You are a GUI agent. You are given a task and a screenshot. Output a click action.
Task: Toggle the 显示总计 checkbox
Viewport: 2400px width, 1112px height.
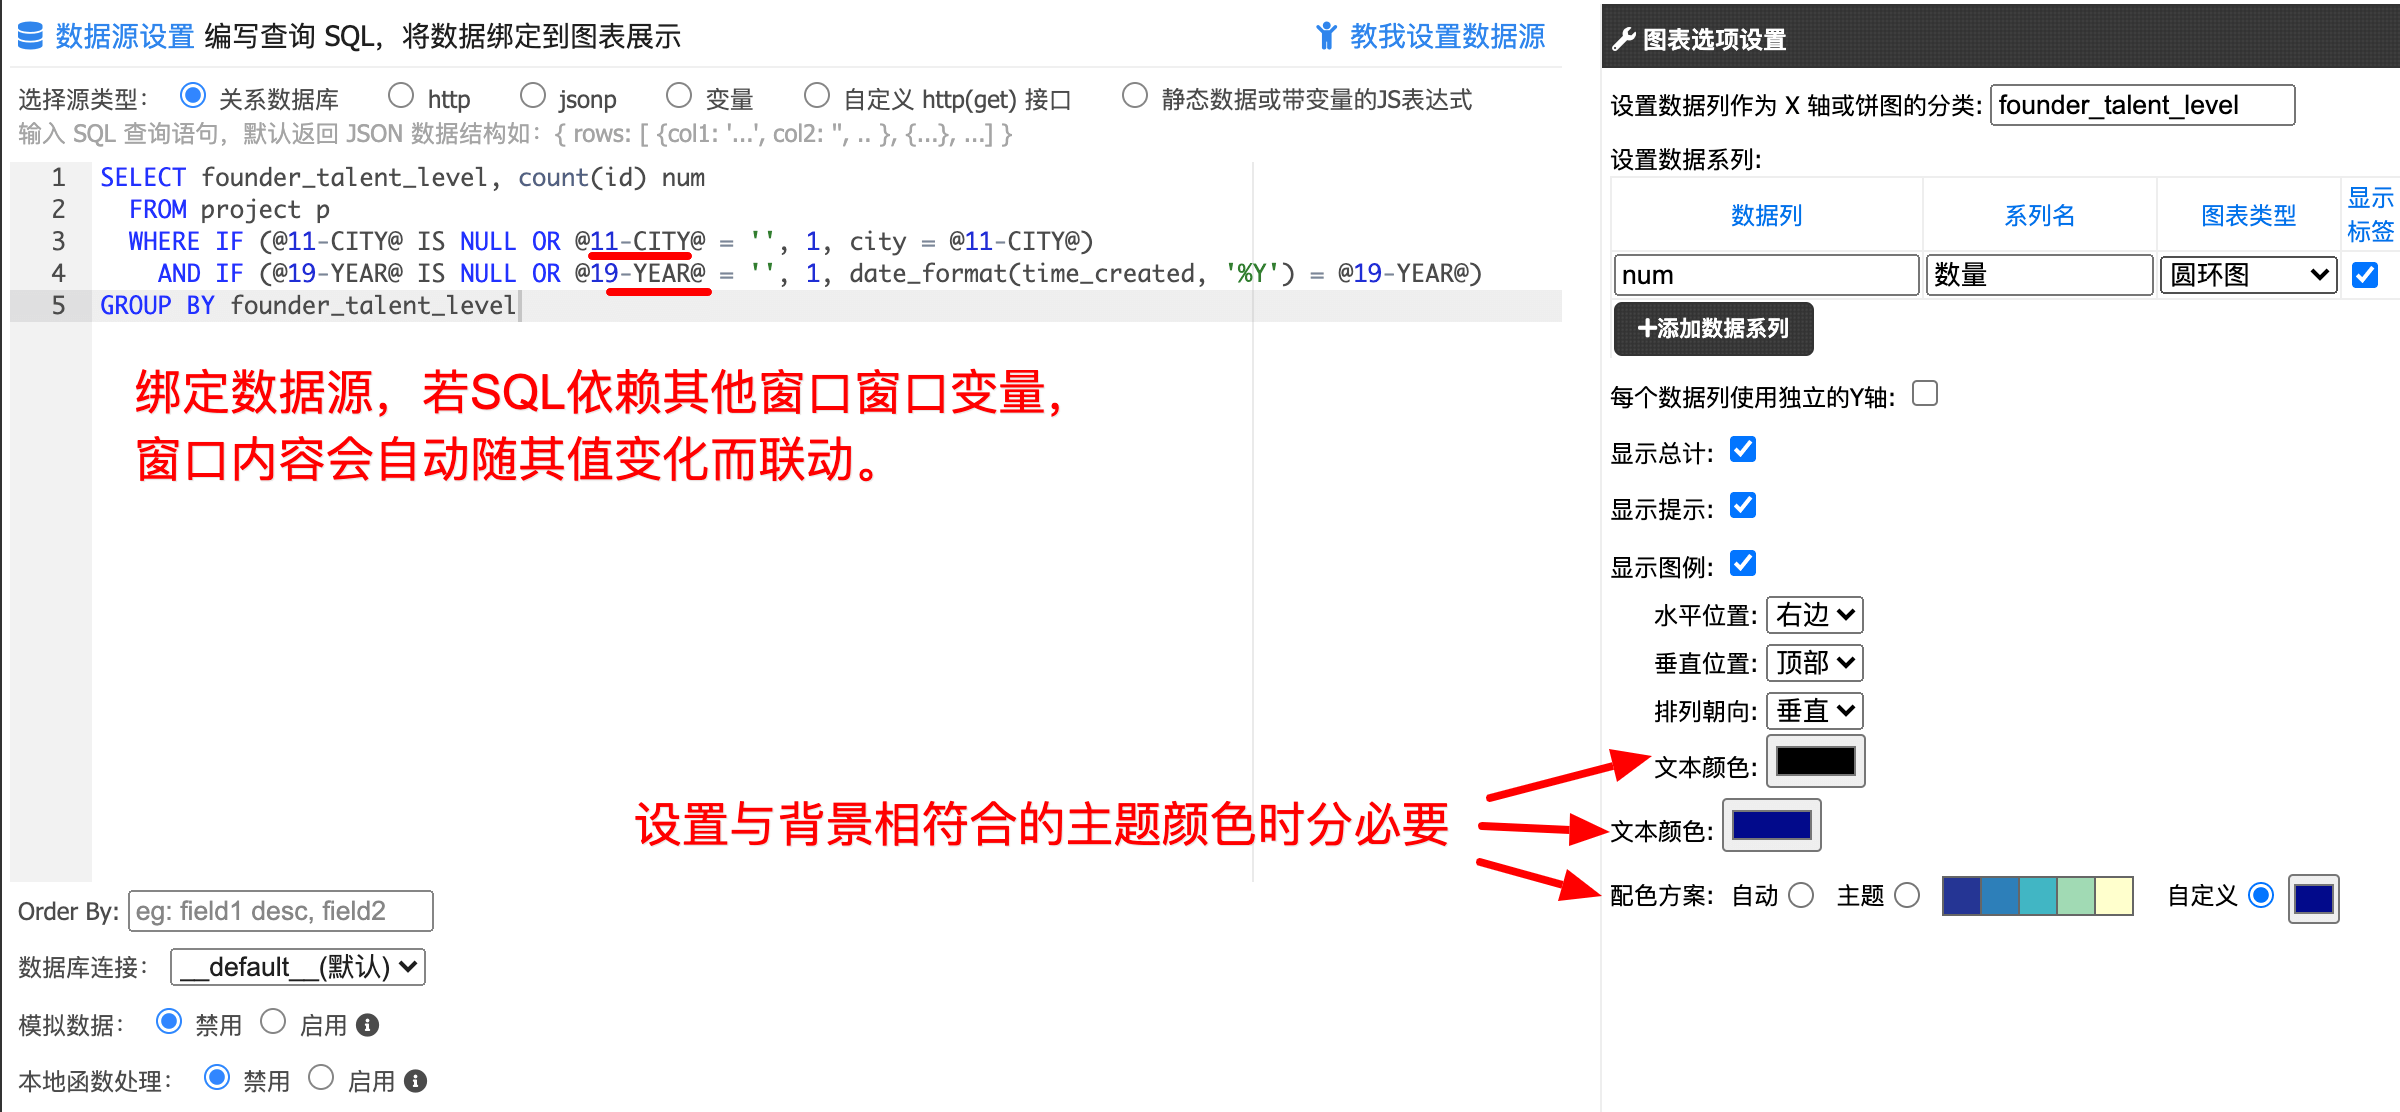click(x=1743, y=450)
